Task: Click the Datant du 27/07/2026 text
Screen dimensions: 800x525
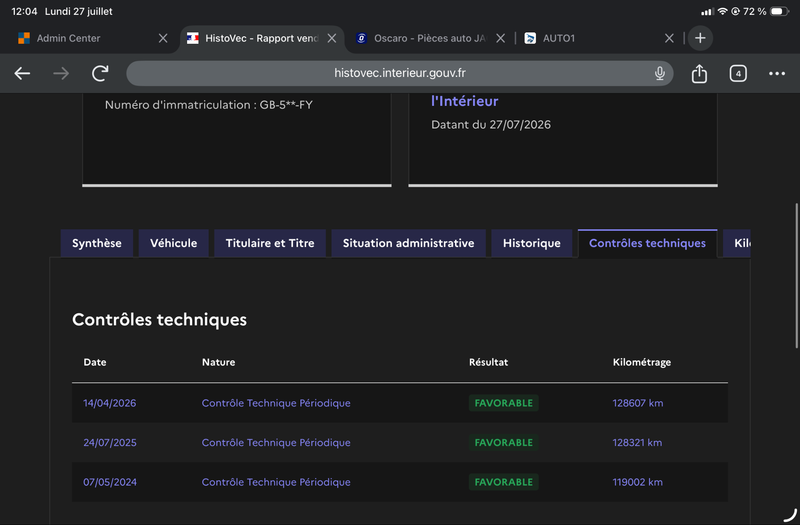Action: [491, 125]
